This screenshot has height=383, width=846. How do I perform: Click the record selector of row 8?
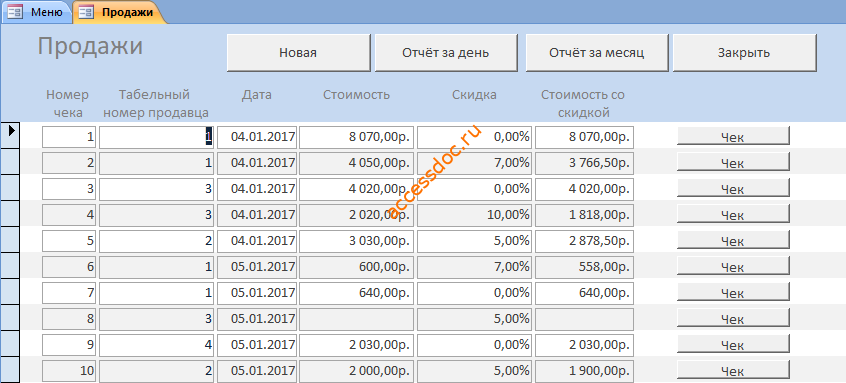click(10, 317)
